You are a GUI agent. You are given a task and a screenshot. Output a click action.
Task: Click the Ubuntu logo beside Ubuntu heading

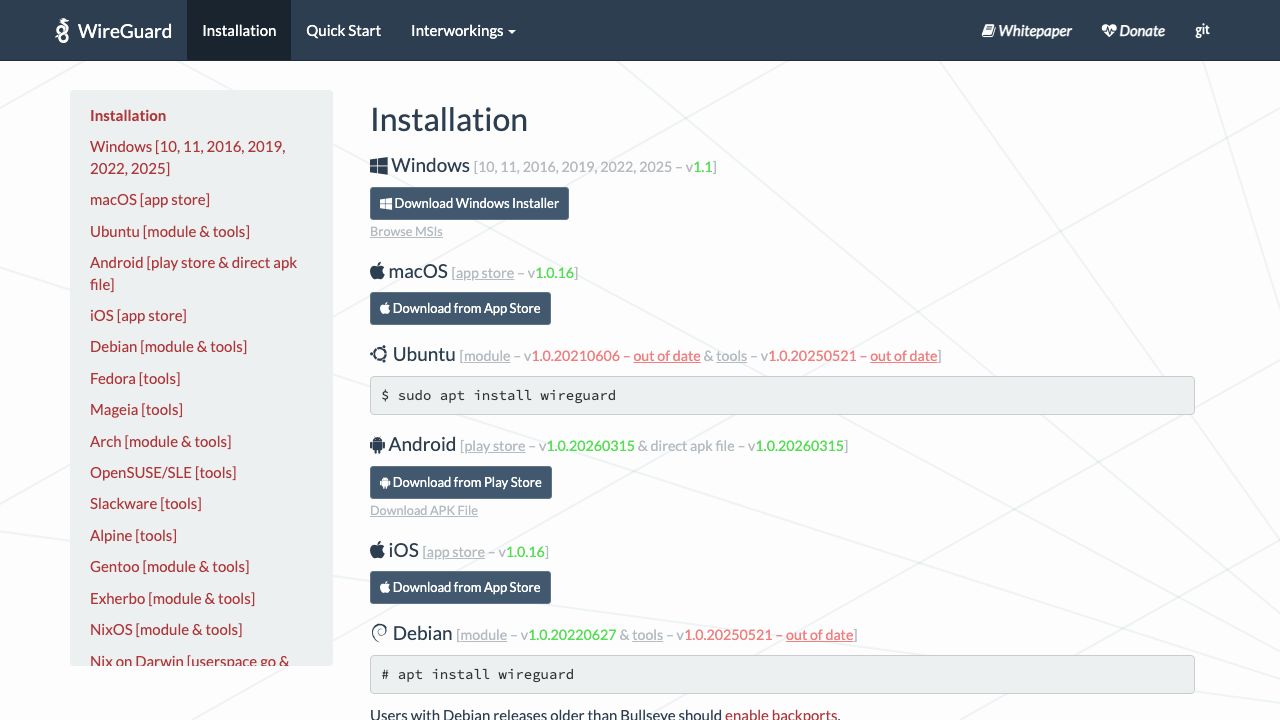click(x=379, y=354)
